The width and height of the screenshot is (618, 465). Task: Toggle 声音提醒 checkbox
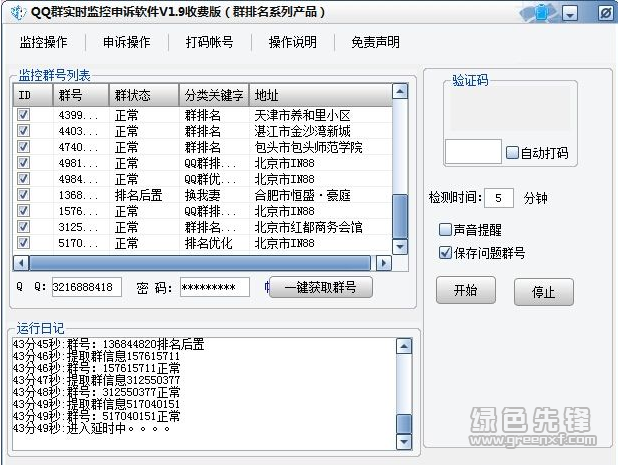(x=446, y=229)
